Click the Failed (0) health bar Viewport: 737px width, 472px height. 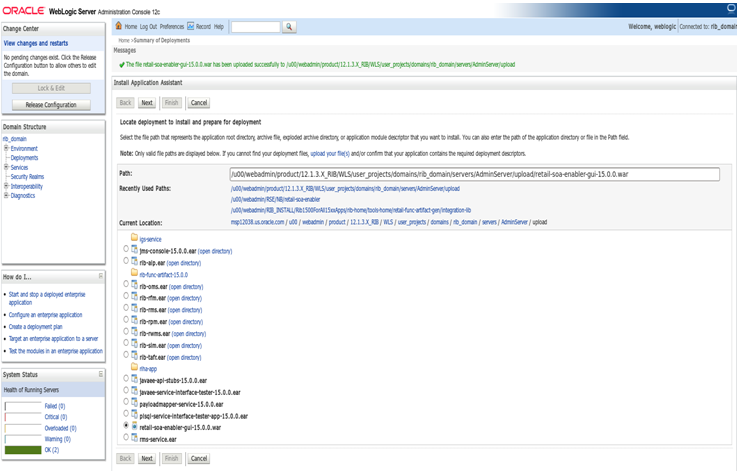23,406
